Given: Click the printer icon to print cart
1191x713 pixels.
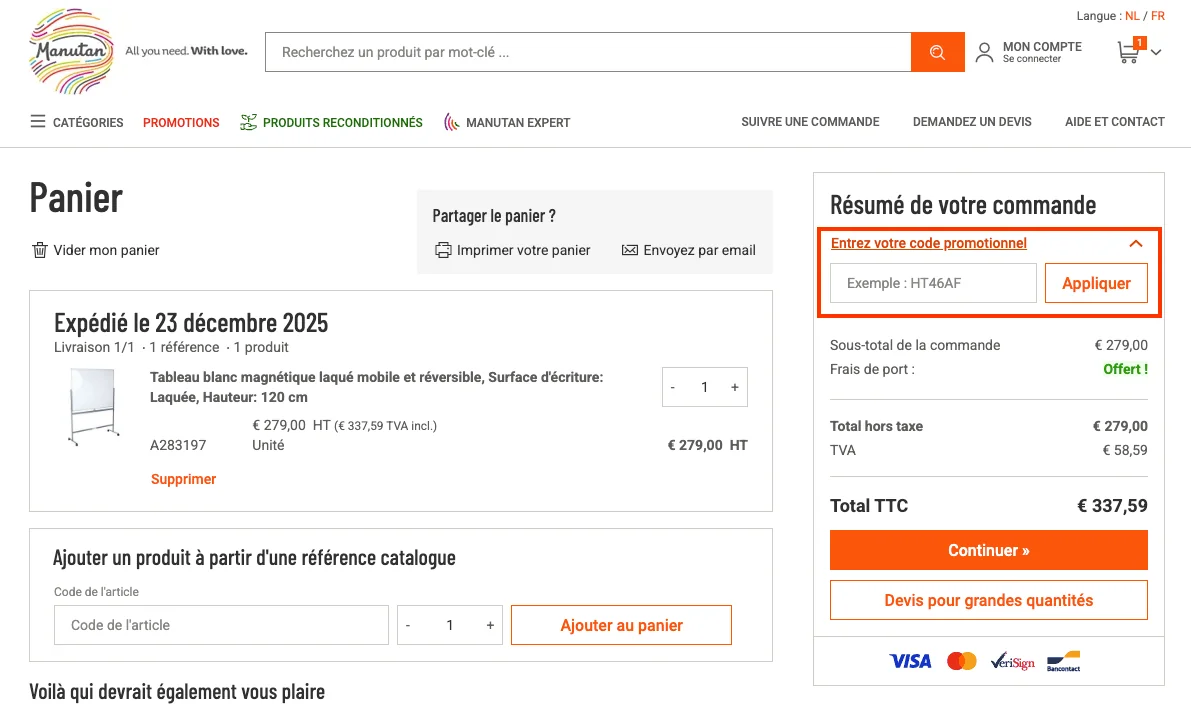Looking at the screenshot, I should pos(443,250).
